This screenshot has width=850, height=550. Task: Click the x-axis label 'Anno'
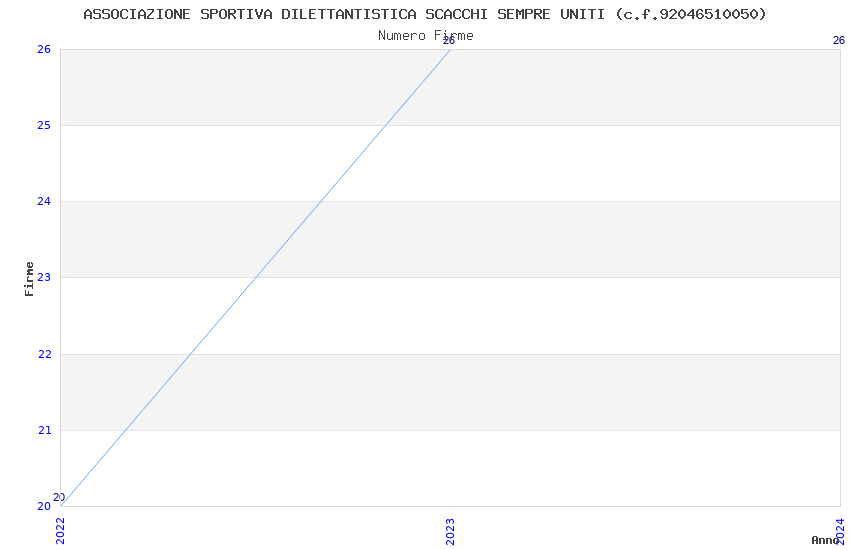(x=825, y=540)
